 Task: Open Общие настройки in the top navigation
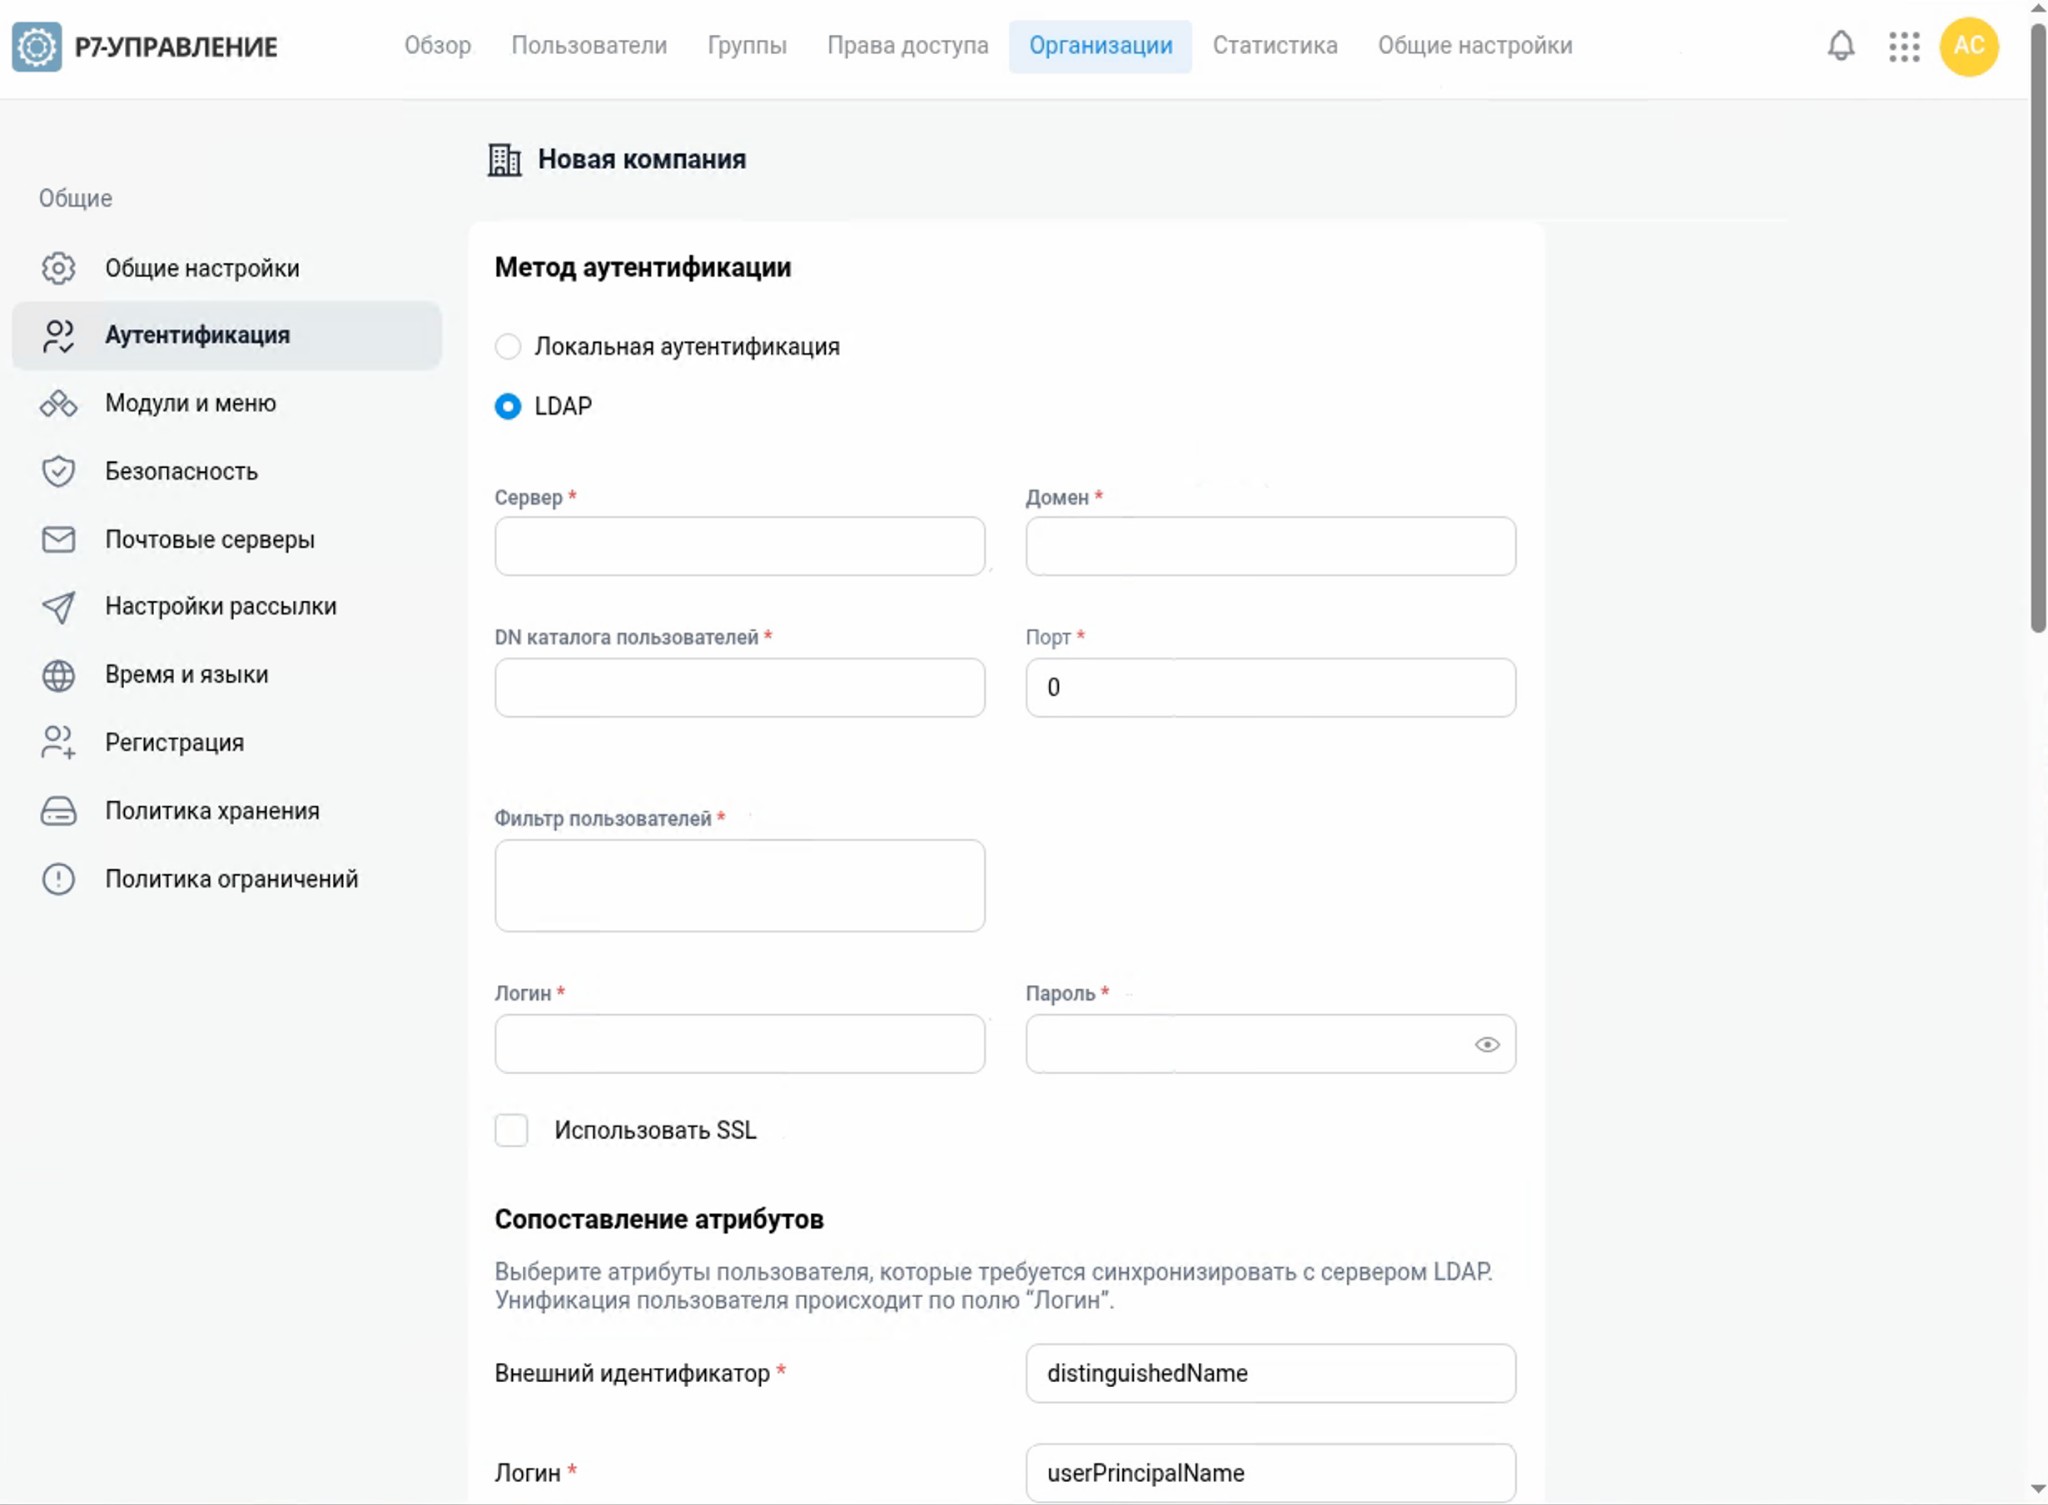(x=1475, y=46)
